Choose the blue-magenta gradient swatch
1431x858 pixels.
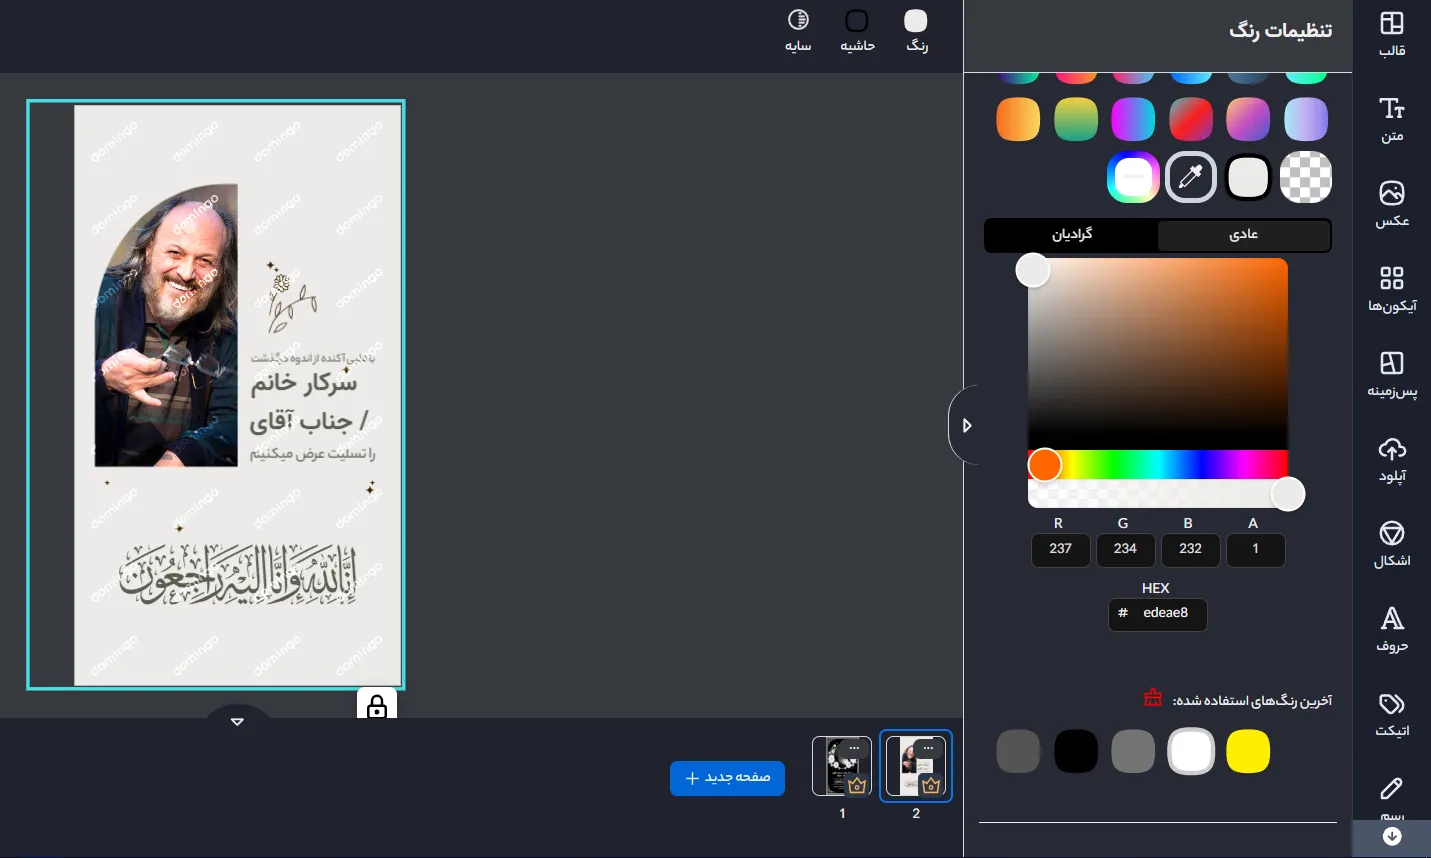pyautogui.click(x=1133, y=119)
